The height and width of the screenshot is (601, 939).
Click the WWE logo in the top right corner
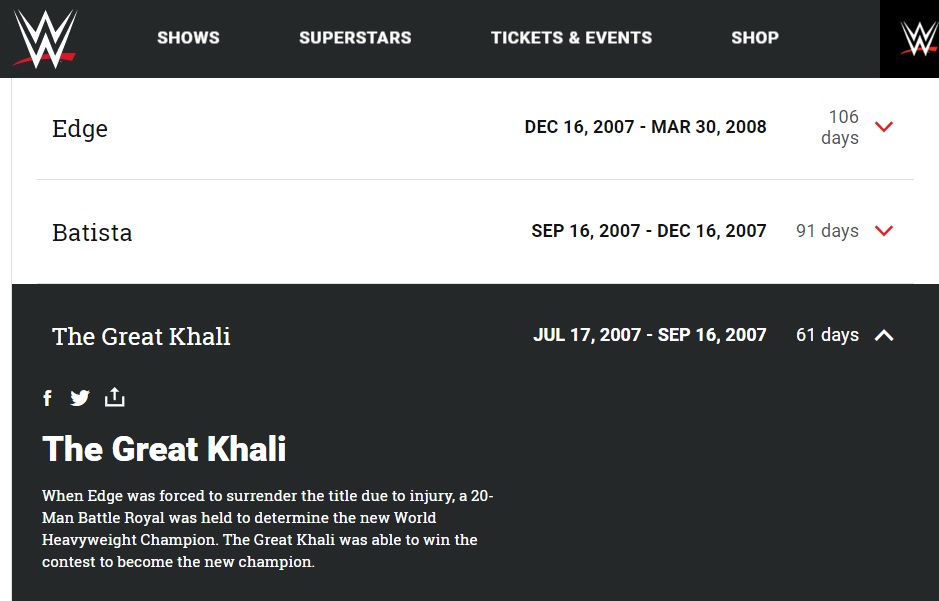pyautogui.click(x=919, y=38)
